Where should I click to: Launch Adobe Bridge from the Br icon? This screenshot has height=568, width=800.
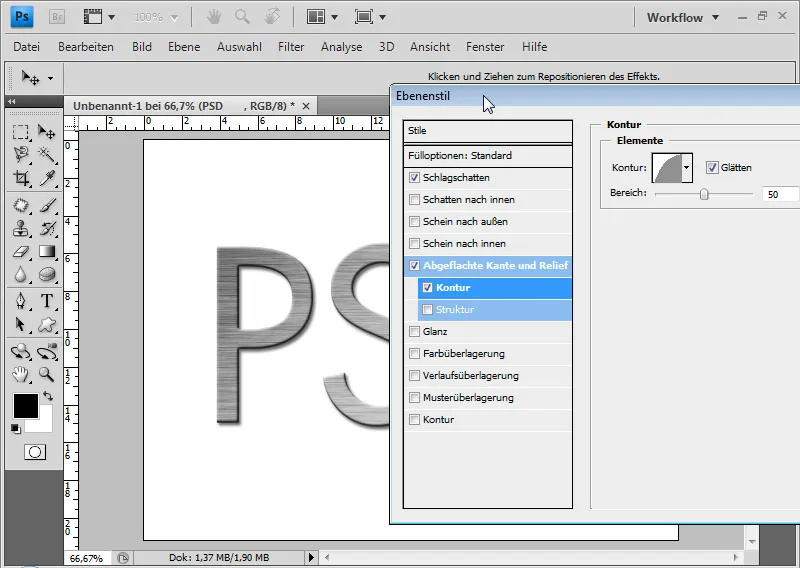57,17
